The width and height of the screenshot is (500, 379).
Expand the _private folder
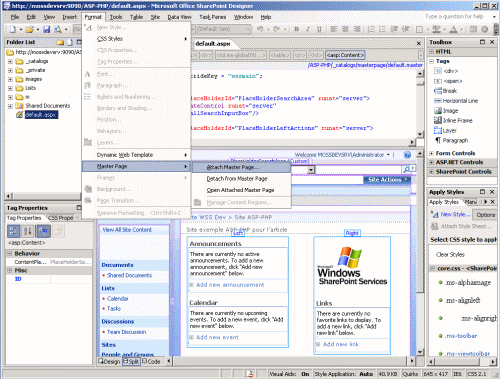[x=10, y=70]
